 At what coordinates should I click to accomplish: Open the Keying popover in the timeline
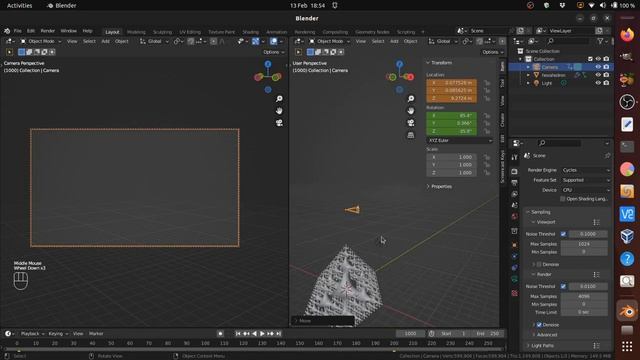(58, 334)
